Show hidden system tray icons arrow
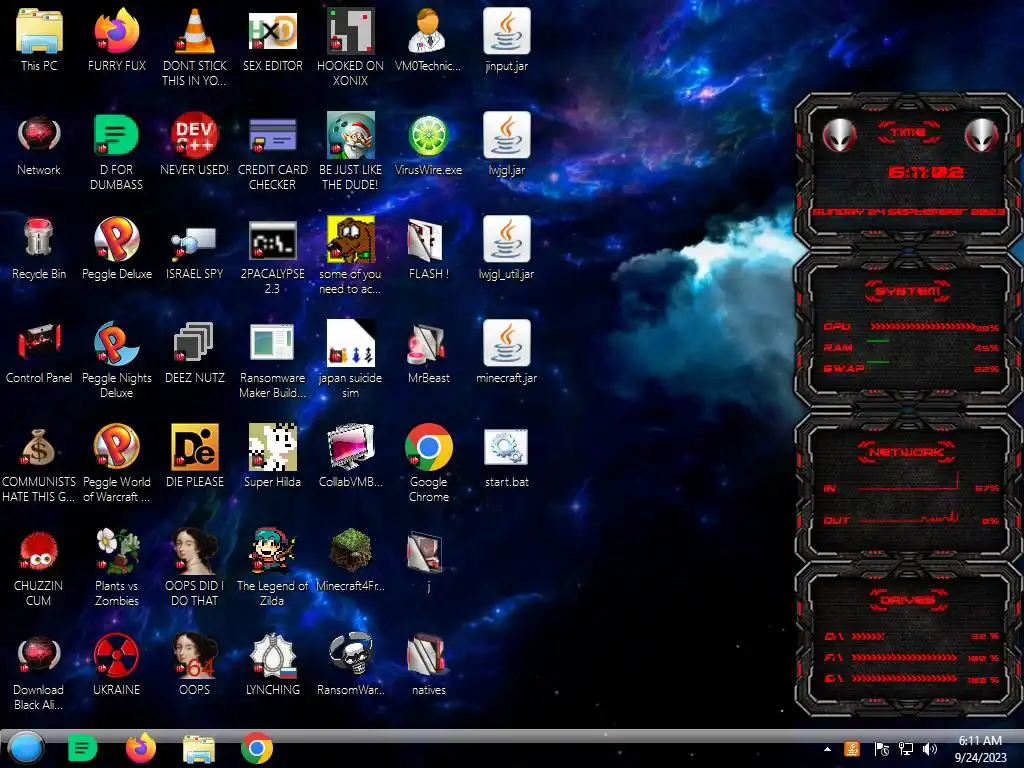This screenshot has height=768, width=1024. 827,749
